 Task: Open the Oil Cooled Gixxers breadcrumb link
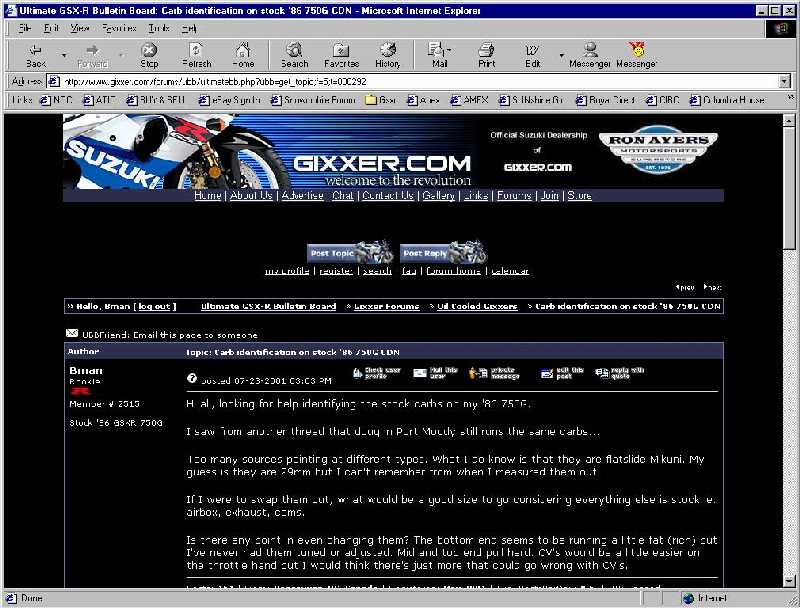click(x=478, y=306)
